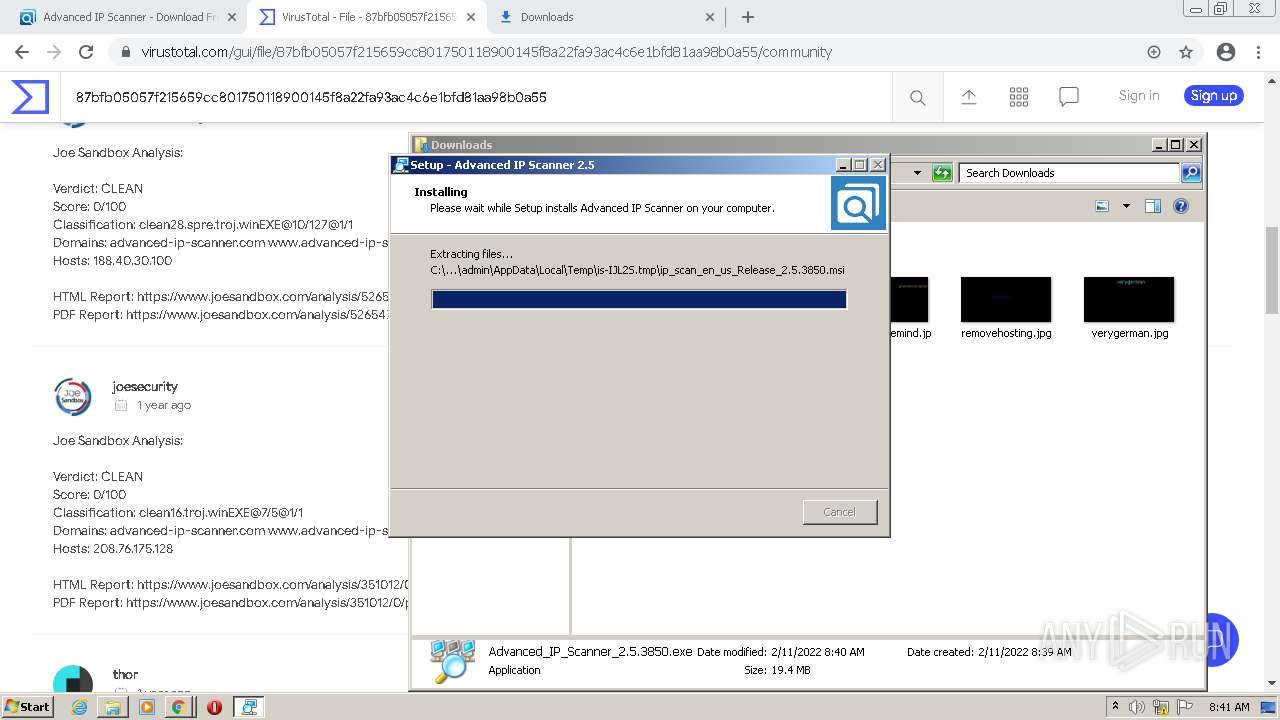Click the VirusTotal upload file icon
This screenshot has width=1280, height=720.
point(969,97)
